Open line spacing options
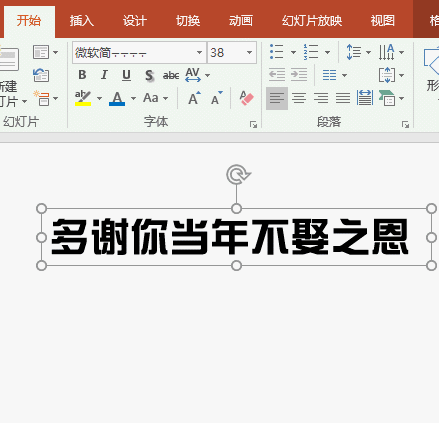 pyautogui.click(x=358, y=52)
